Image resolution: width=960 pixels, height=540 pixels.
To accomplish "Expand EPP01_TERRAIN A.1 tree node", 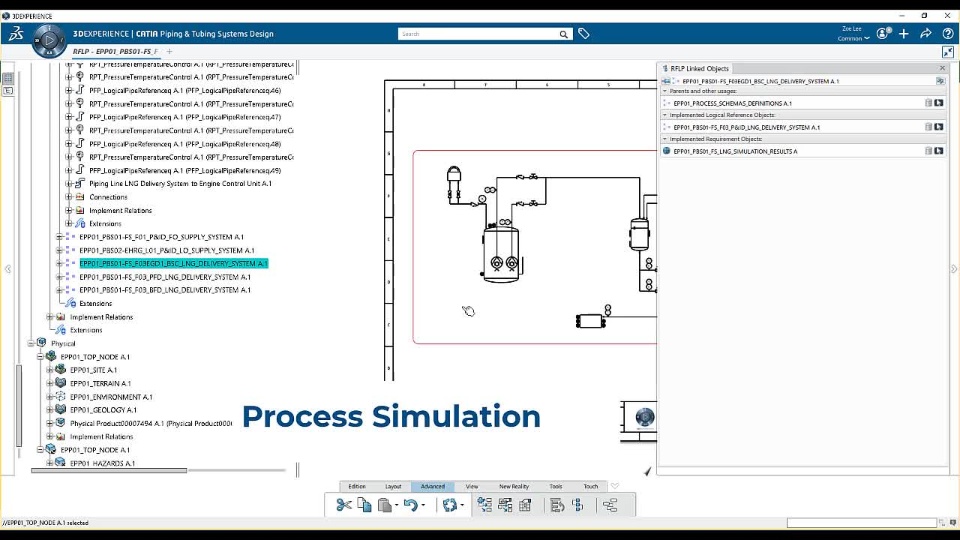I will click(x=50, y=383).
